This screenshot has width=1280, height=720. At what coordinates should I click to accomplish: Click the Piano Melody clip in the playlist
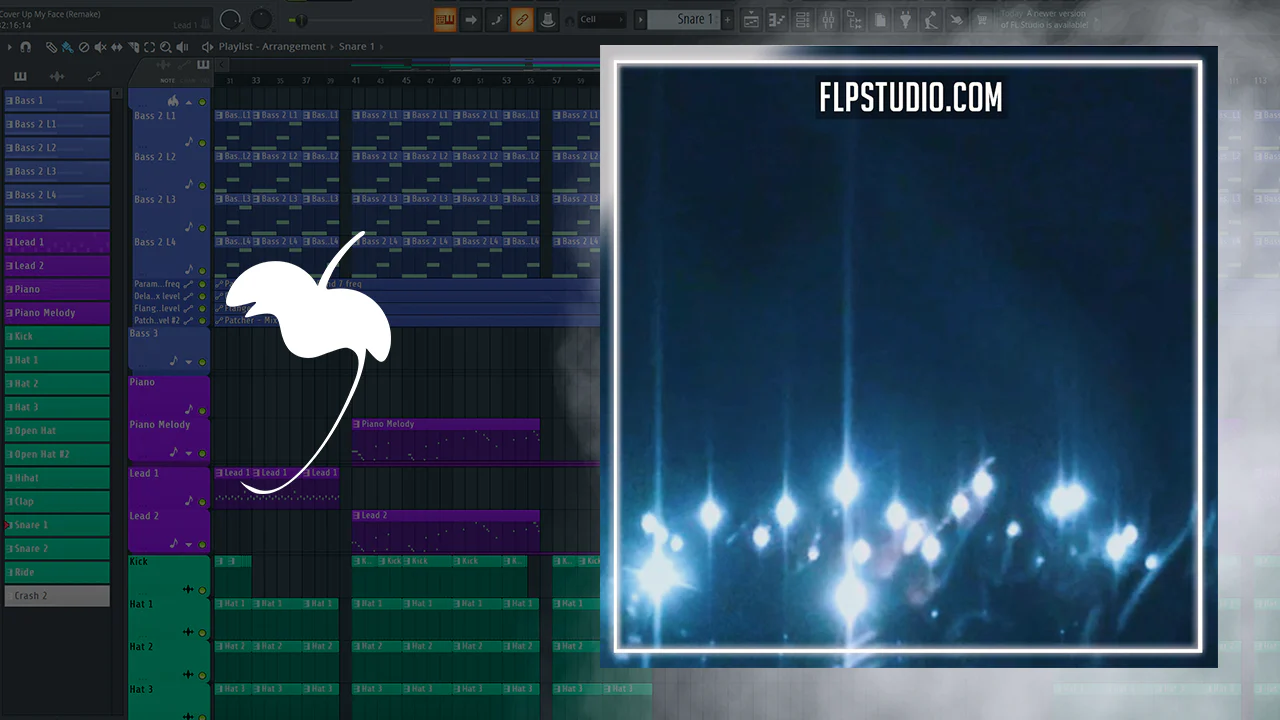(446, 439)
